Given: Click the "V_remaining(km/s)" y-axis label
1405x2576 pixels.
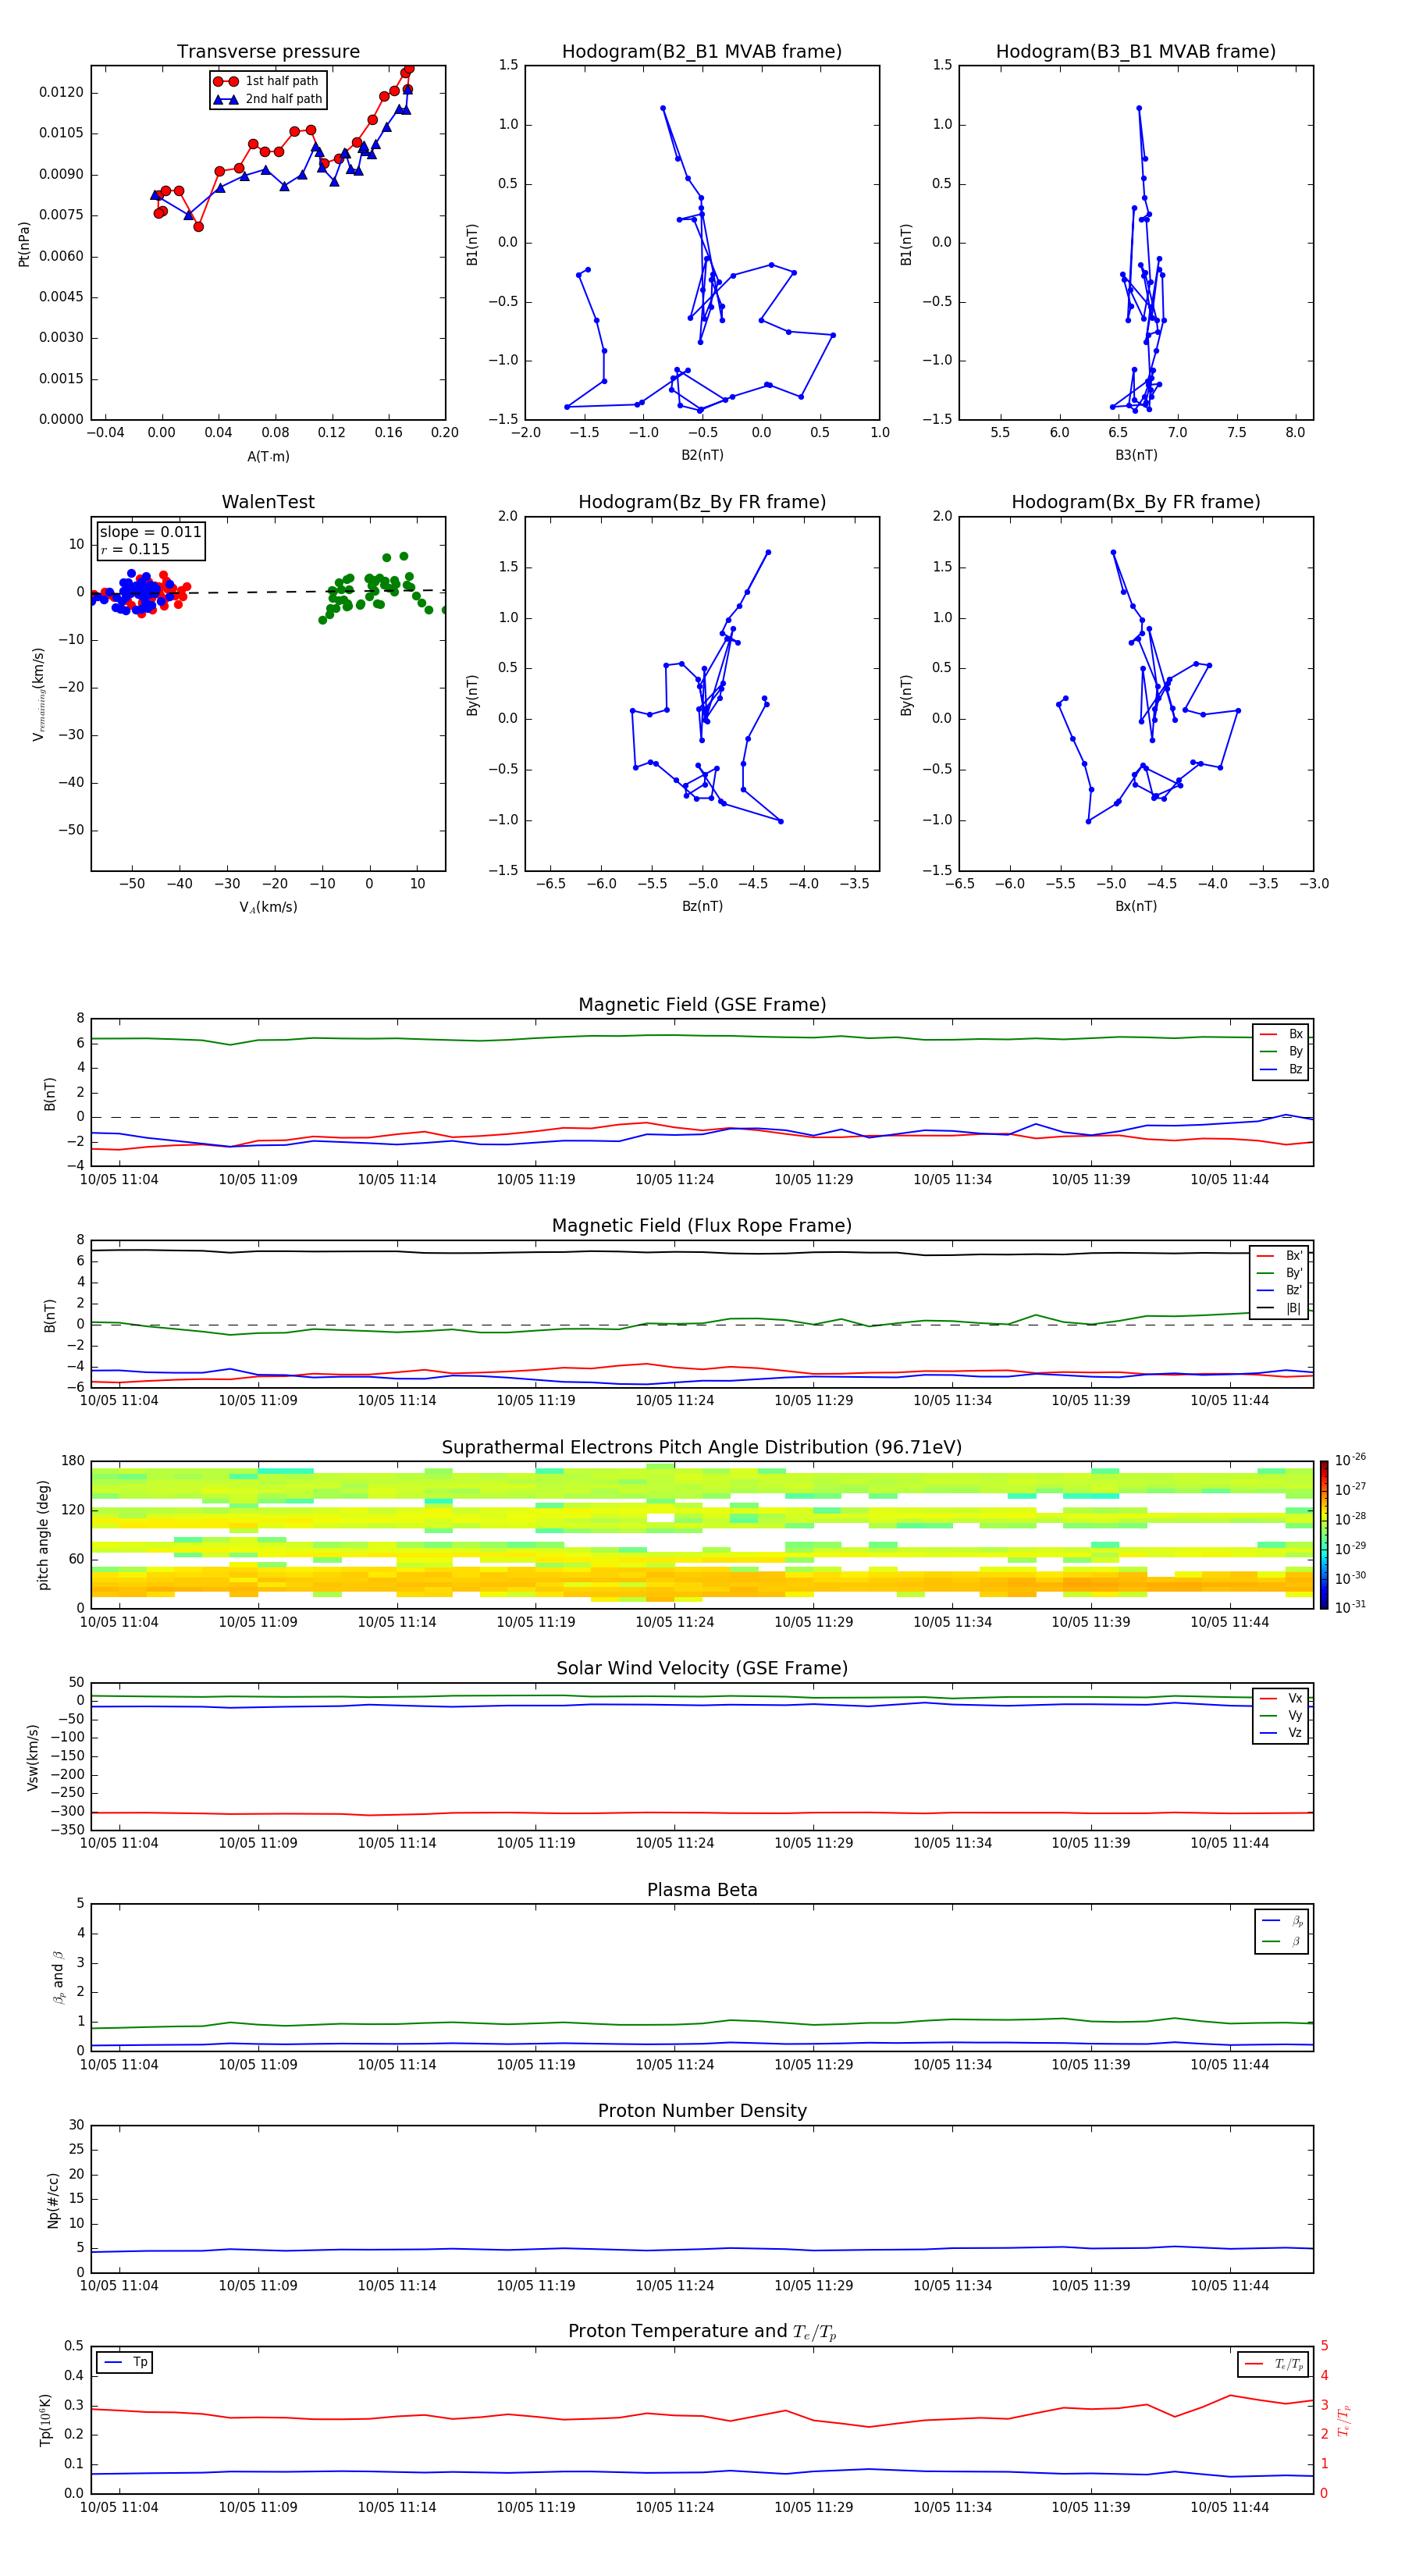Looking at the screenshot, I should click(39, 694).
